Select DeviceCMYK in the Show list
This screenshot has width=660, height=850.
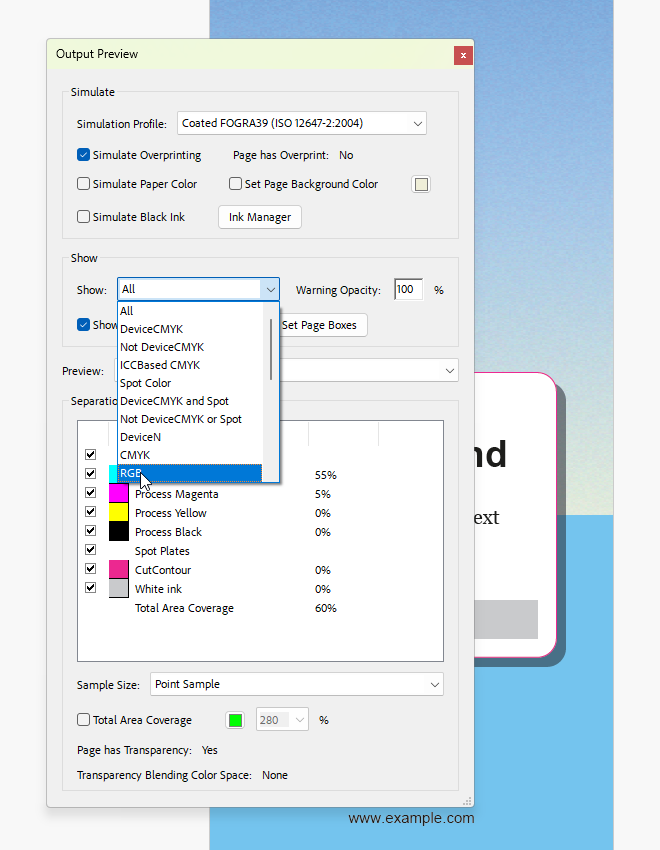pyautogui.click(x=190, y=329)
